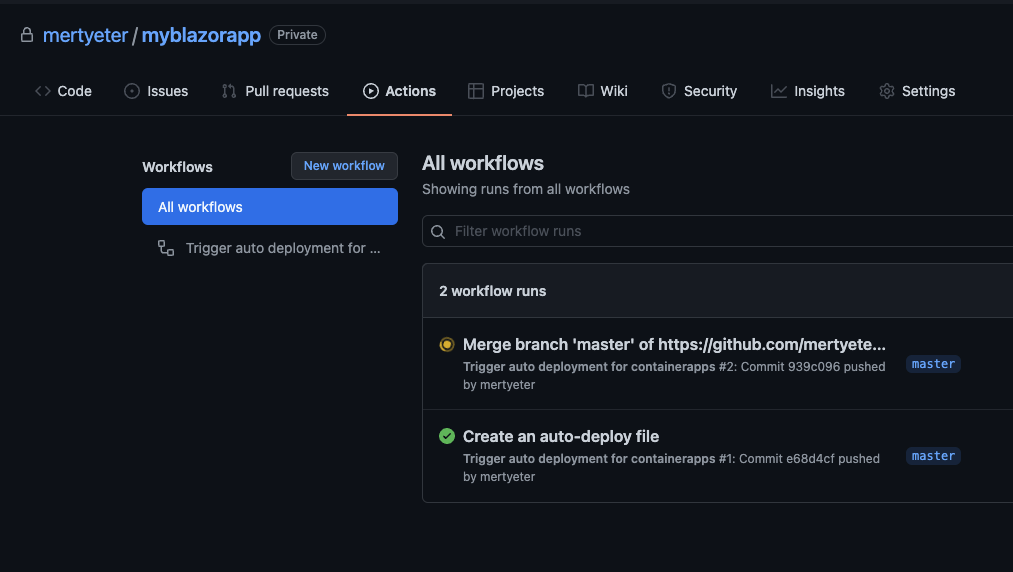Click 'Showing runs from all workflows' text
1013x572 pixels.
(x=526, y=189)
